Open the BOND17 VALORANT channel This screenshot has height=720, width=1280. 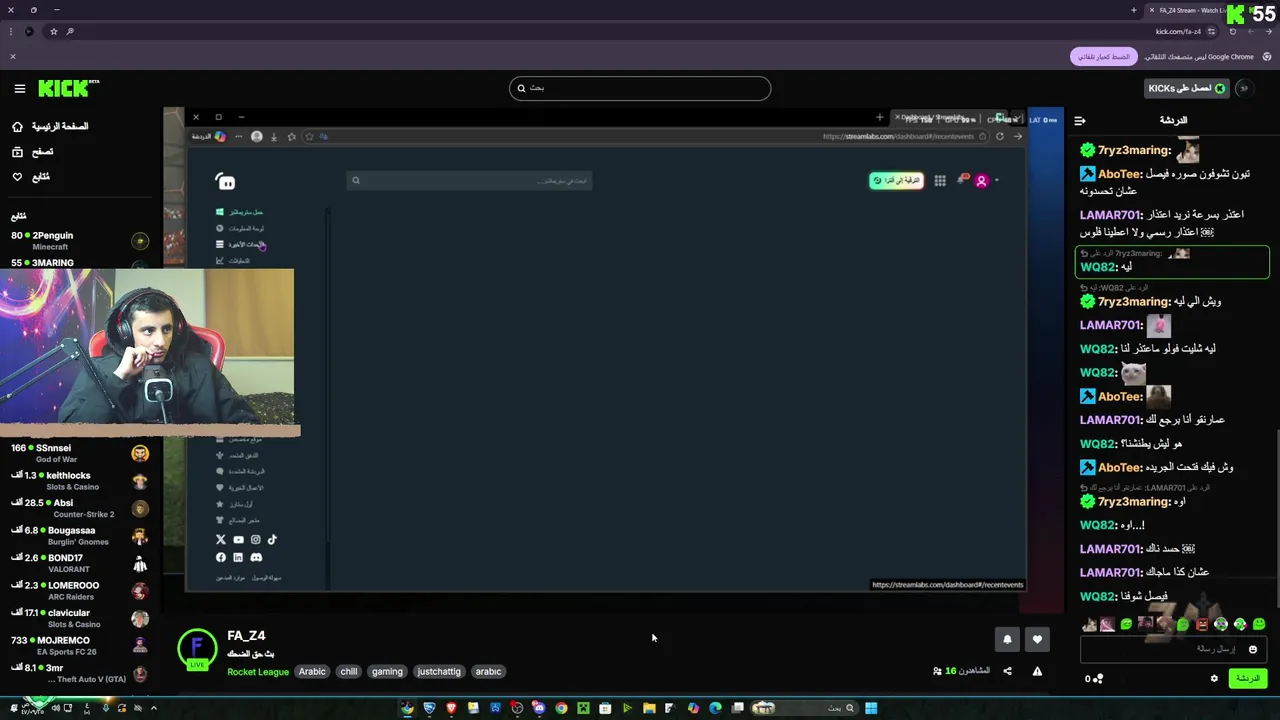click(x=78, y=563)
